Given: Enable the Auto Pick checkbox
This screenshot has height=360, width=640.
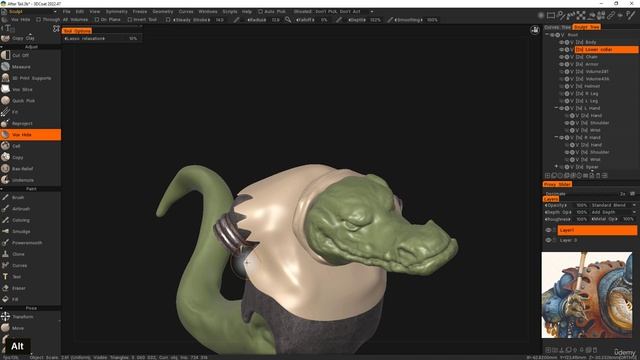Looking at the screenshot, I should pyautogui.click(x=260, y=11).
